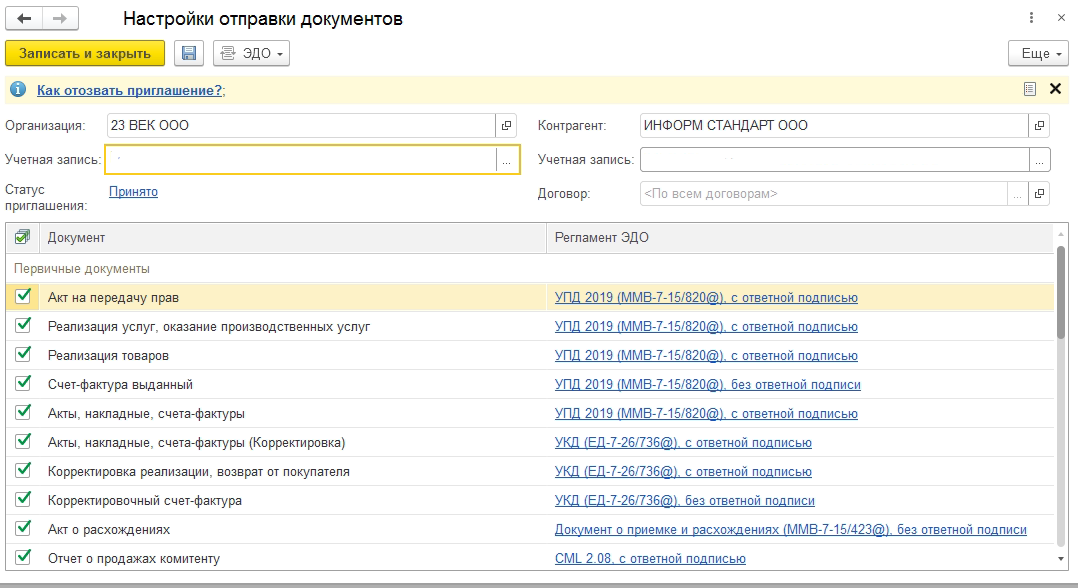Click the Контрагент field open icon
Viewport: 1078px width, 588px height.
tap(1039, 125)
